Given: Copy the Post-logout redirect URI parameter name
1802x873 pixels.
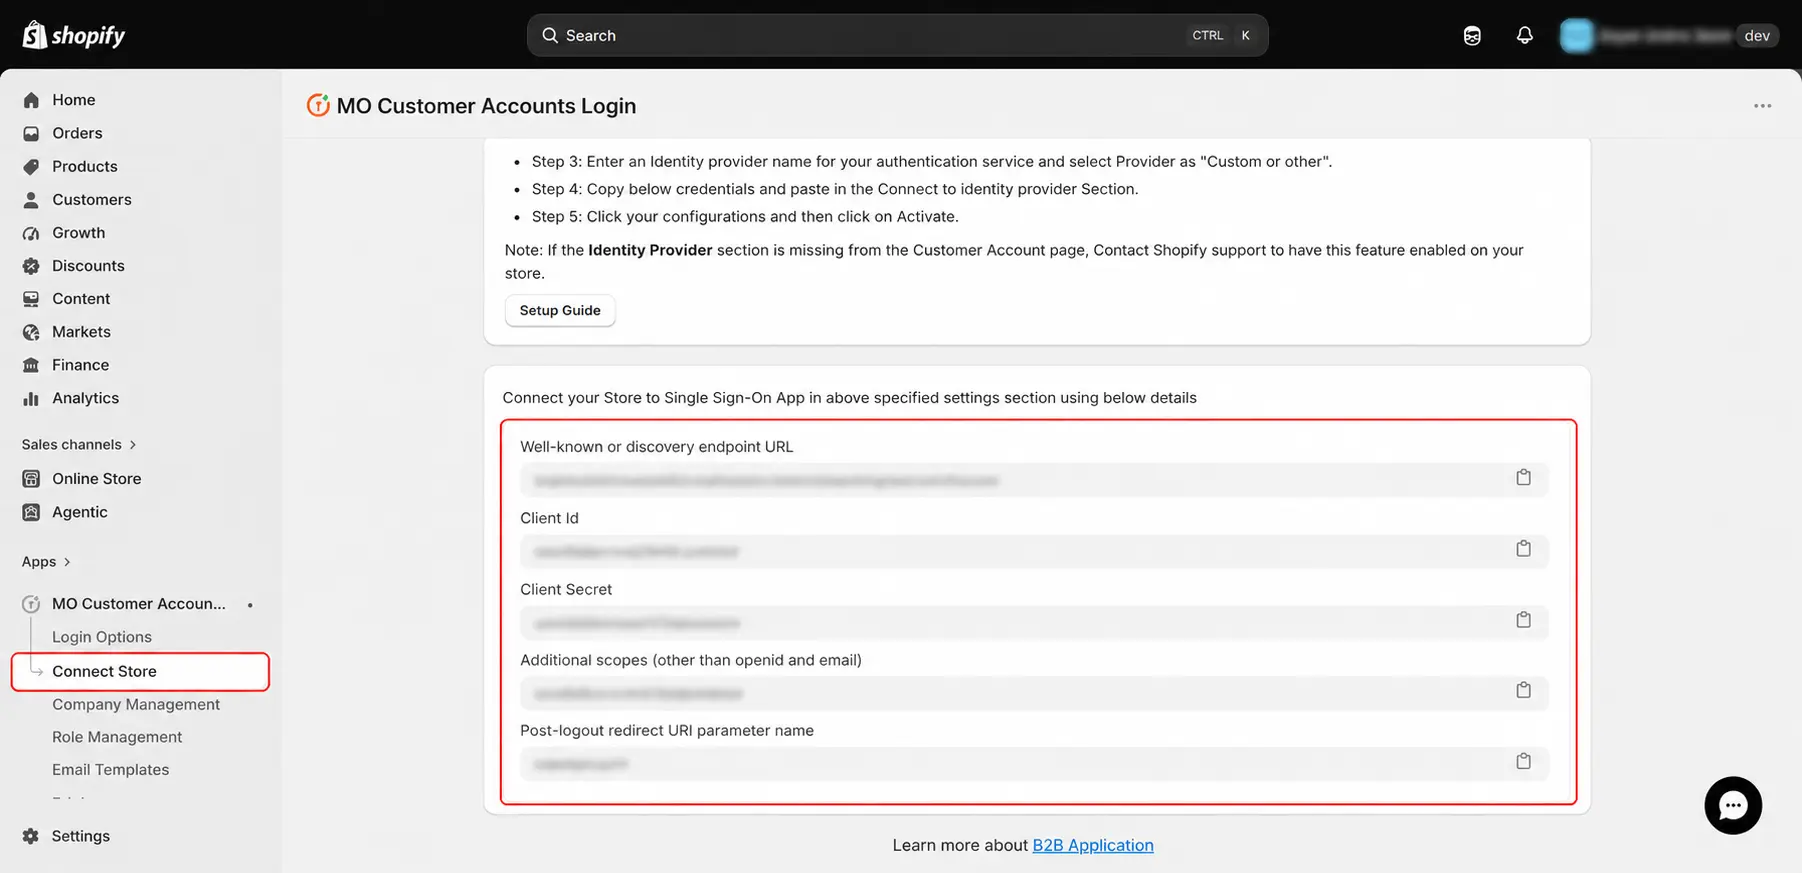Looking at the screenshot, I should tap(1523, 761).
